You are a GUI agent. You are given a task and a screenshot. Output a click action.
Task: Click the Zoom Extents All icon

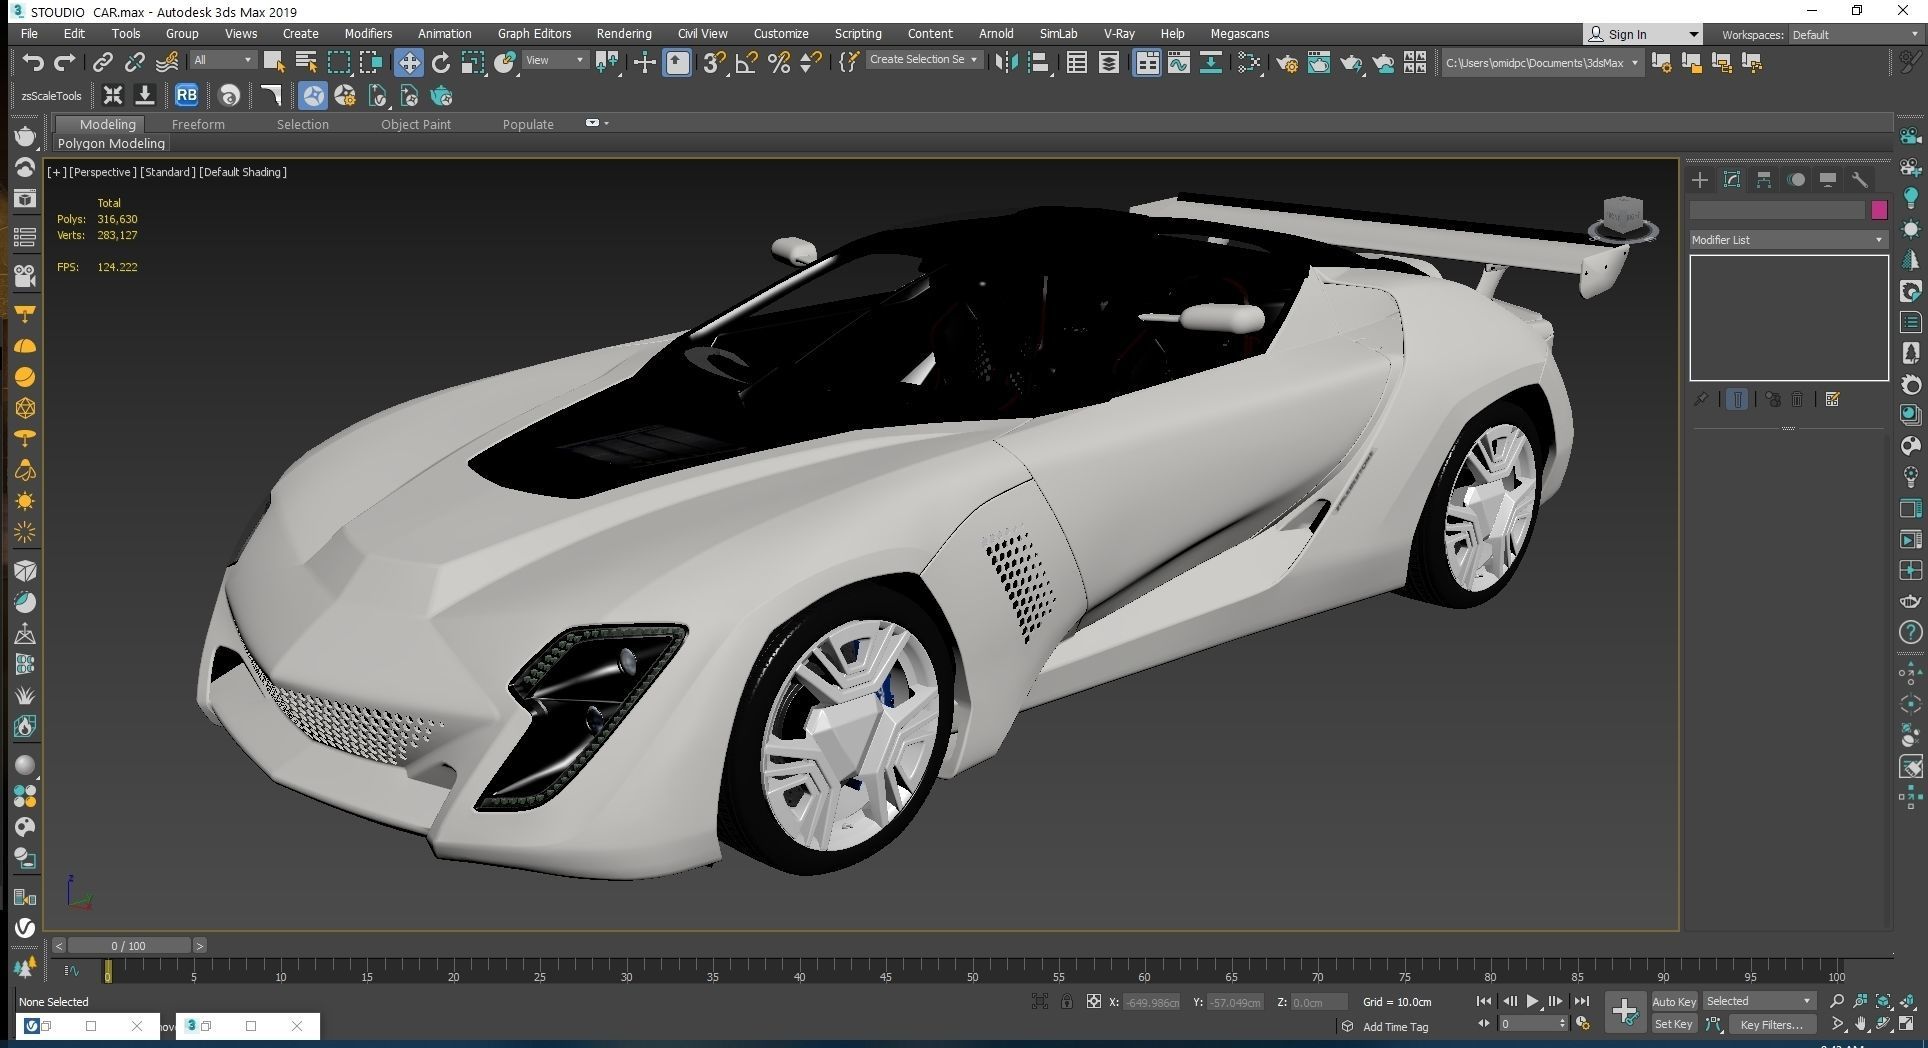(1908, 1001)
